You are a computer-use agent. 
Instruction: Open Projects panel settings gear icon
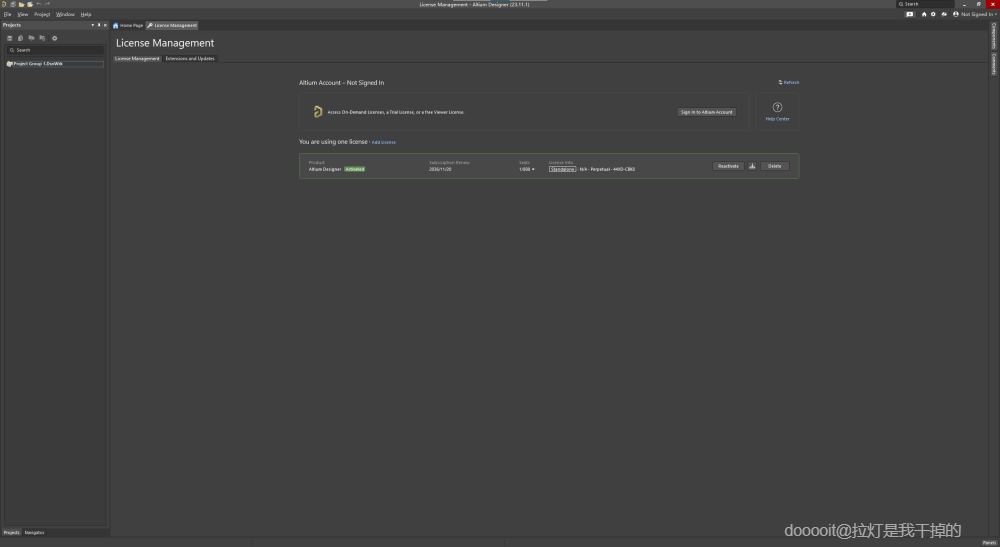(54, 38)
